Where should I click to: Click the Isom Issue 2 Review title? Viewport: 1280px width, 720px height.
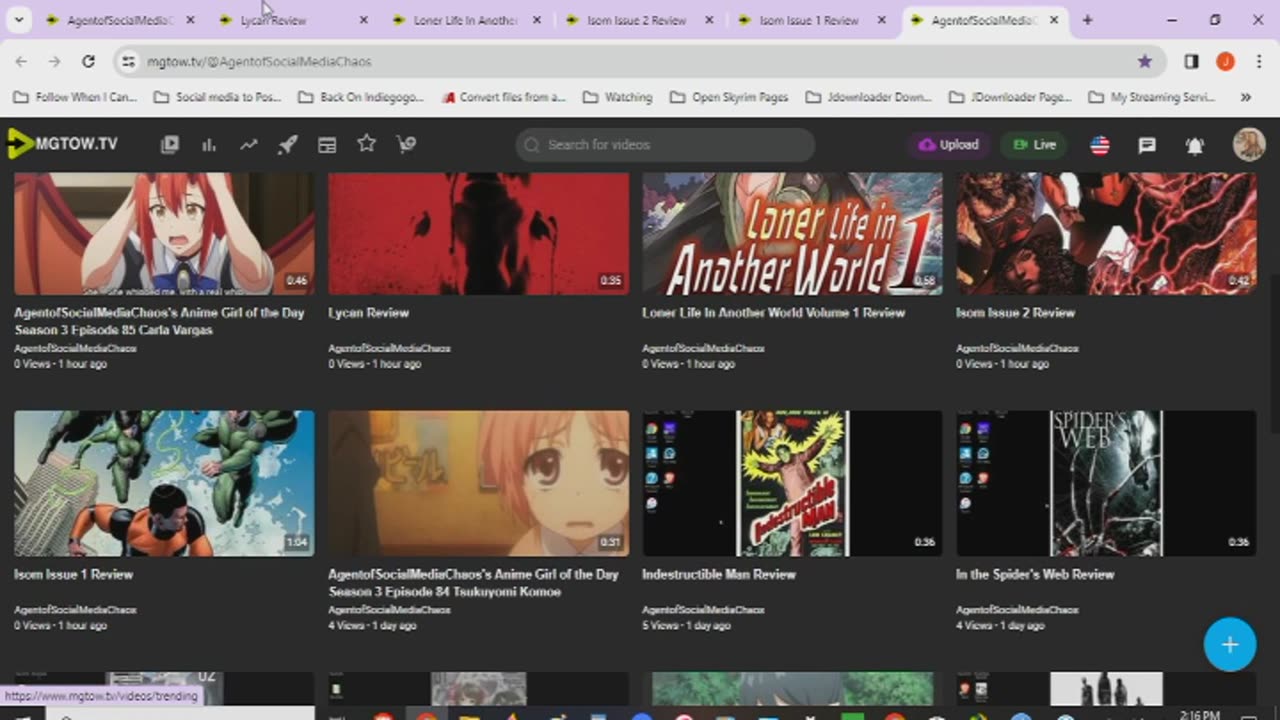pos(1015,313)
